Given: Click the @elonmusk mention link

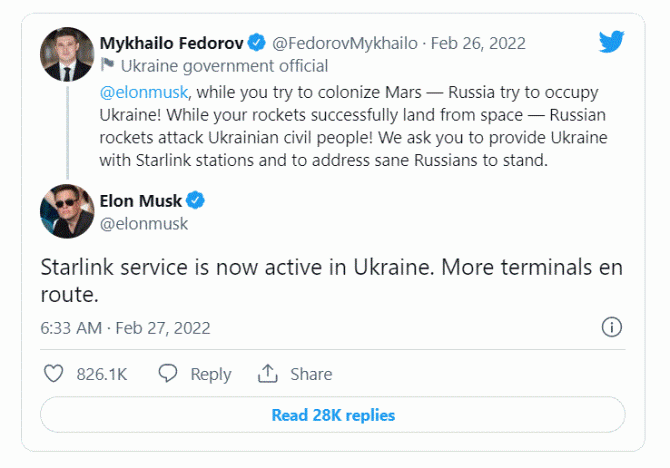Looking at the screenshot, I should point(140,91).
